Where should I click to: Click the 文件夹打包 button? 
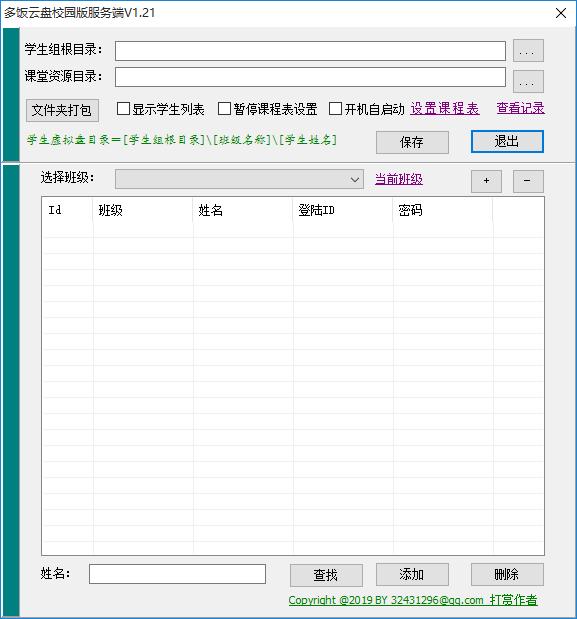(62, 110)
